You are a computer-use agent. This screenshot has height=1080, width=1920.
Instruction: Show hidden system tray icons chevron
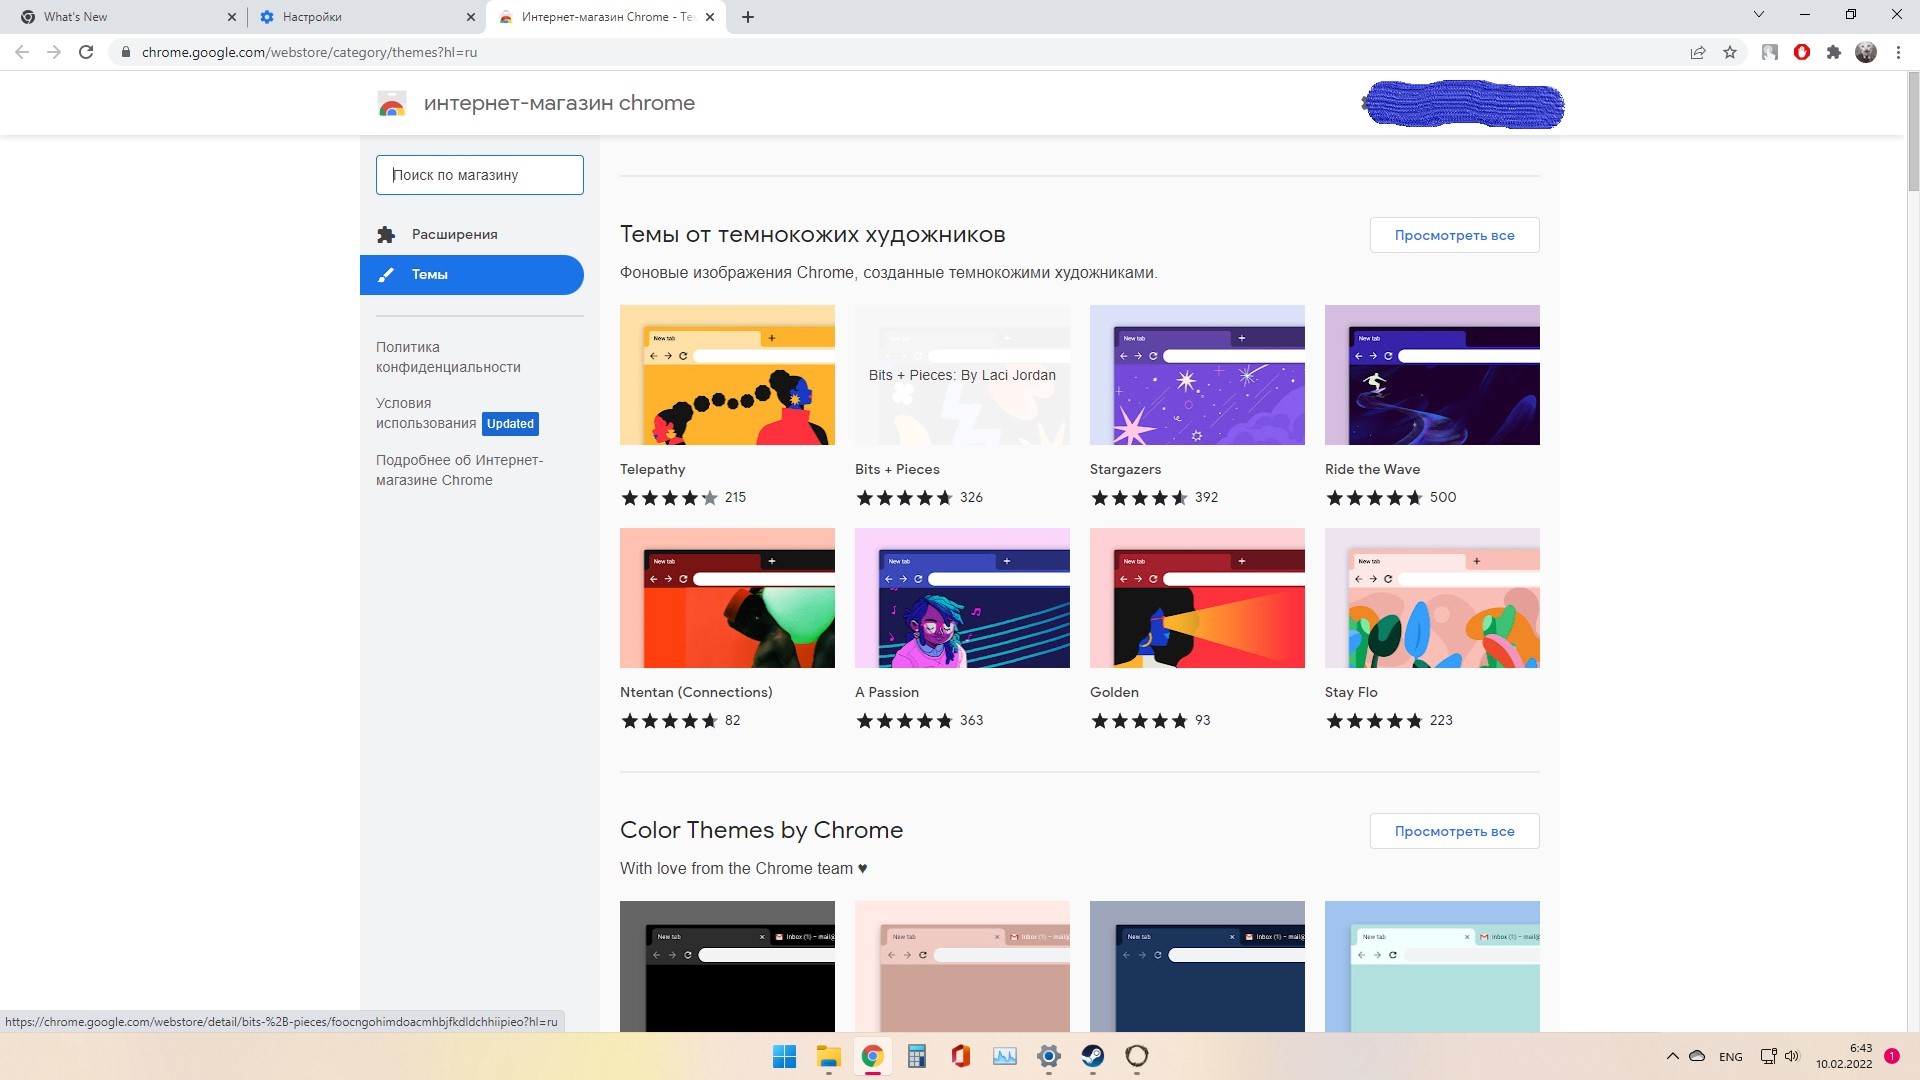tap(1672, 1056)
